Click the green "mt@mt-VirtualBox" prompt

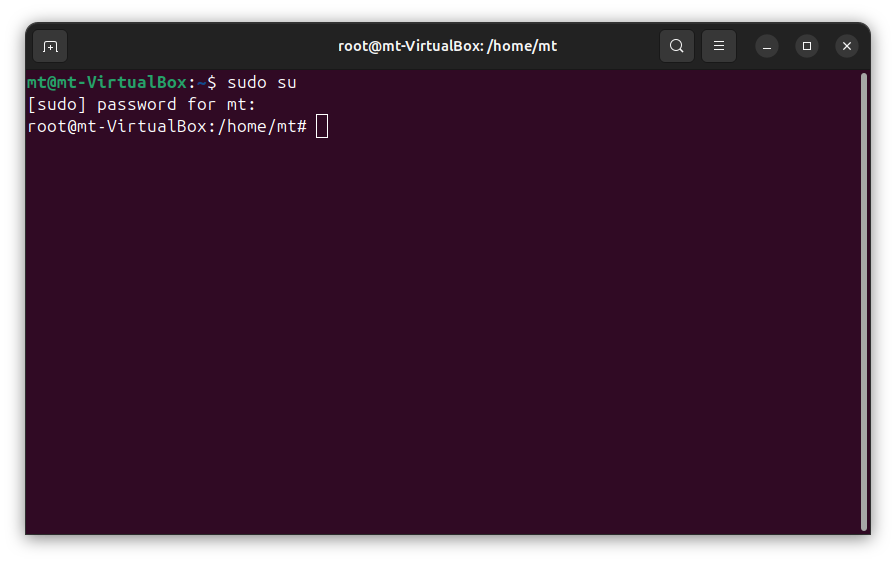click(x=107, y=82)
